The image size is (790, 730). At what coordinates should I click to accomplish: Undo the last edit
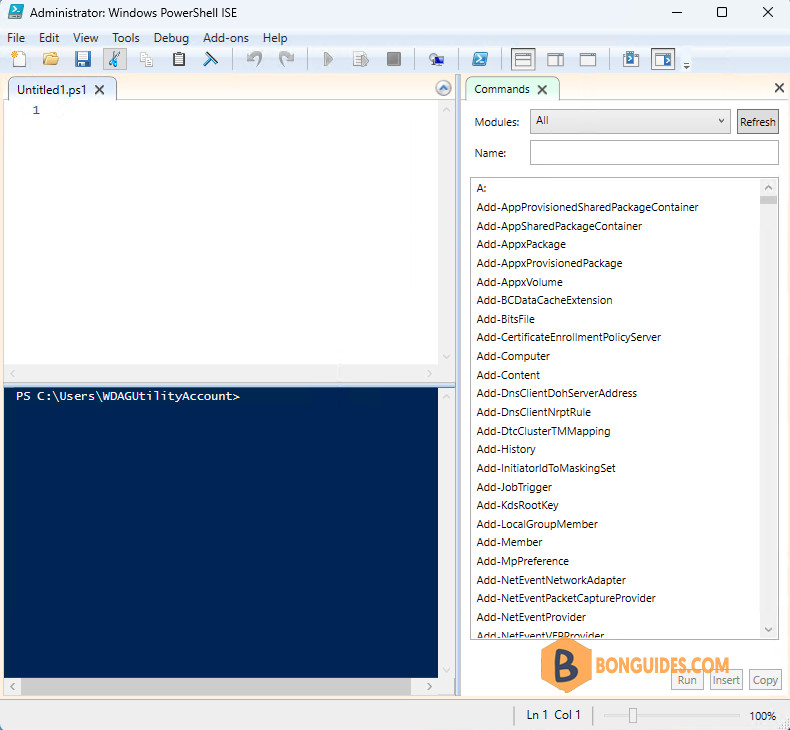254,59
